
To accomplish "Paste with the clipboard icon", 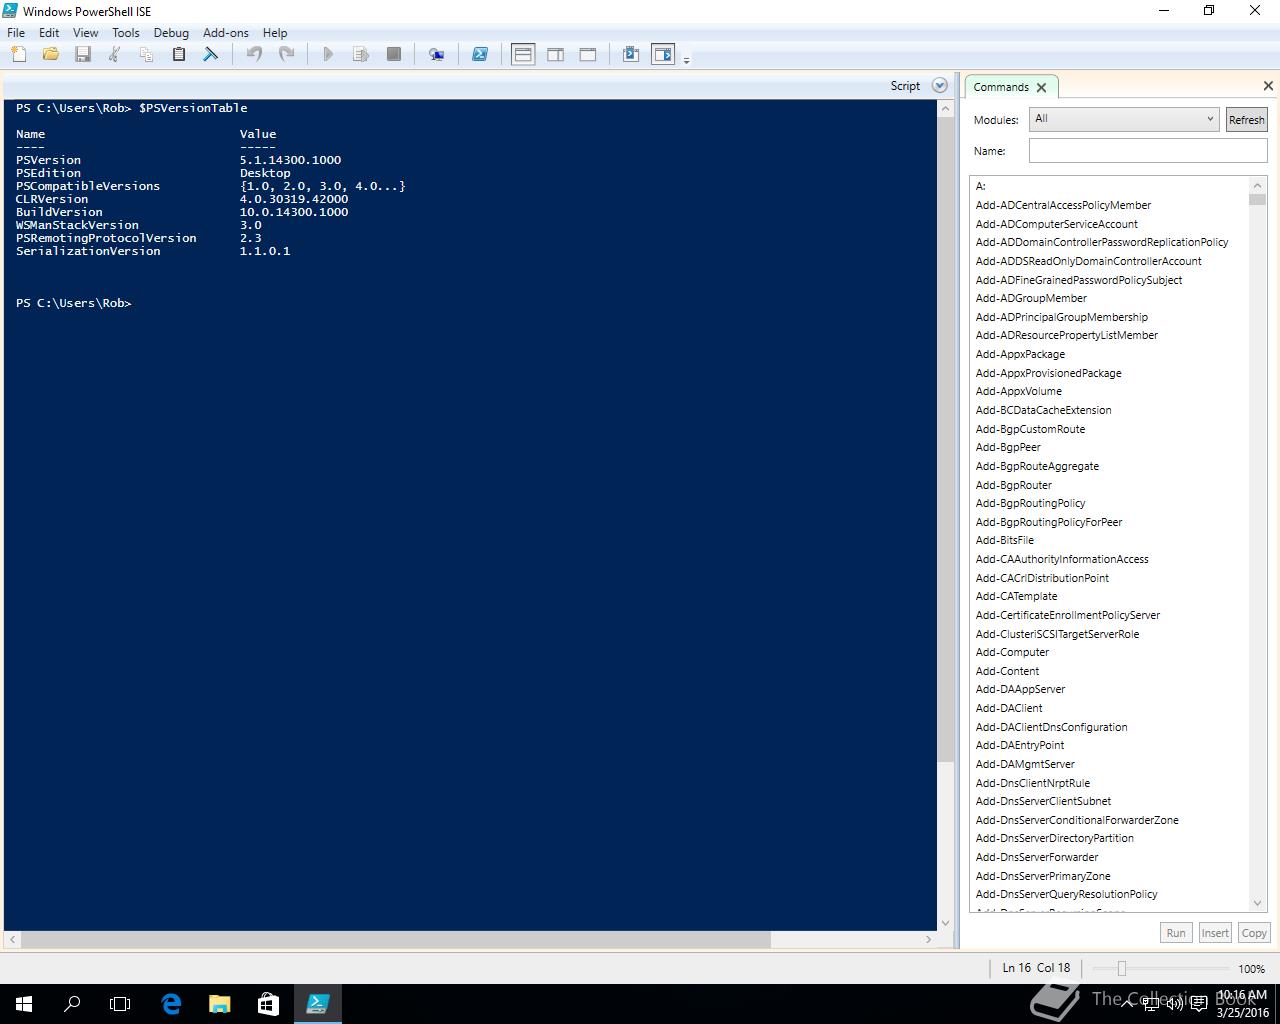I will (179, 54).
